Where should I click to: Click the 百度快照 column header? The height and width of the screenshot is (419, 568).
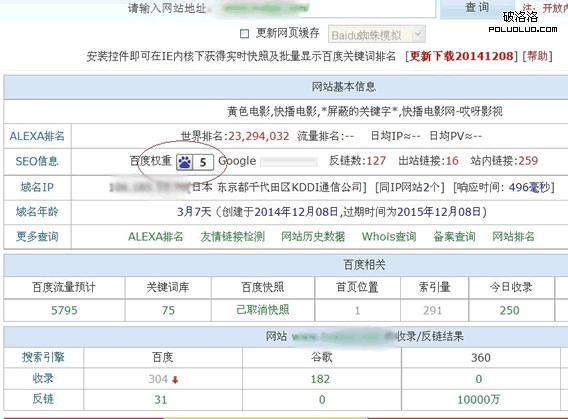pyautogui.click(x=263, y=287)
